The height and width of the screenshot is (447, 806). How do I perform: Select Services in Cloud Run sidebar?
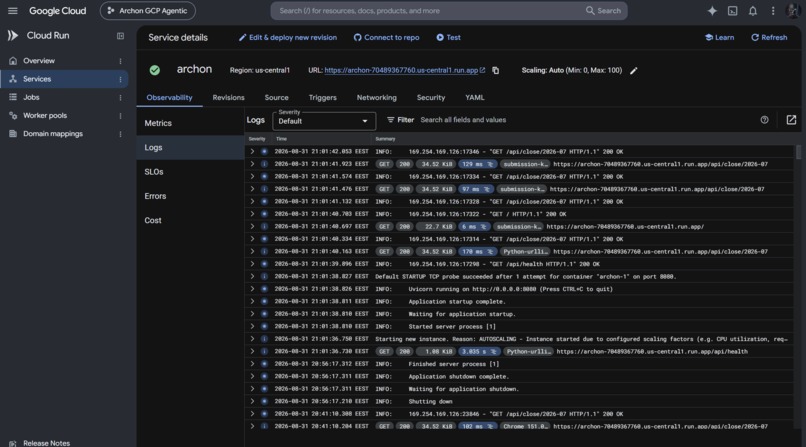click(37, 79)
